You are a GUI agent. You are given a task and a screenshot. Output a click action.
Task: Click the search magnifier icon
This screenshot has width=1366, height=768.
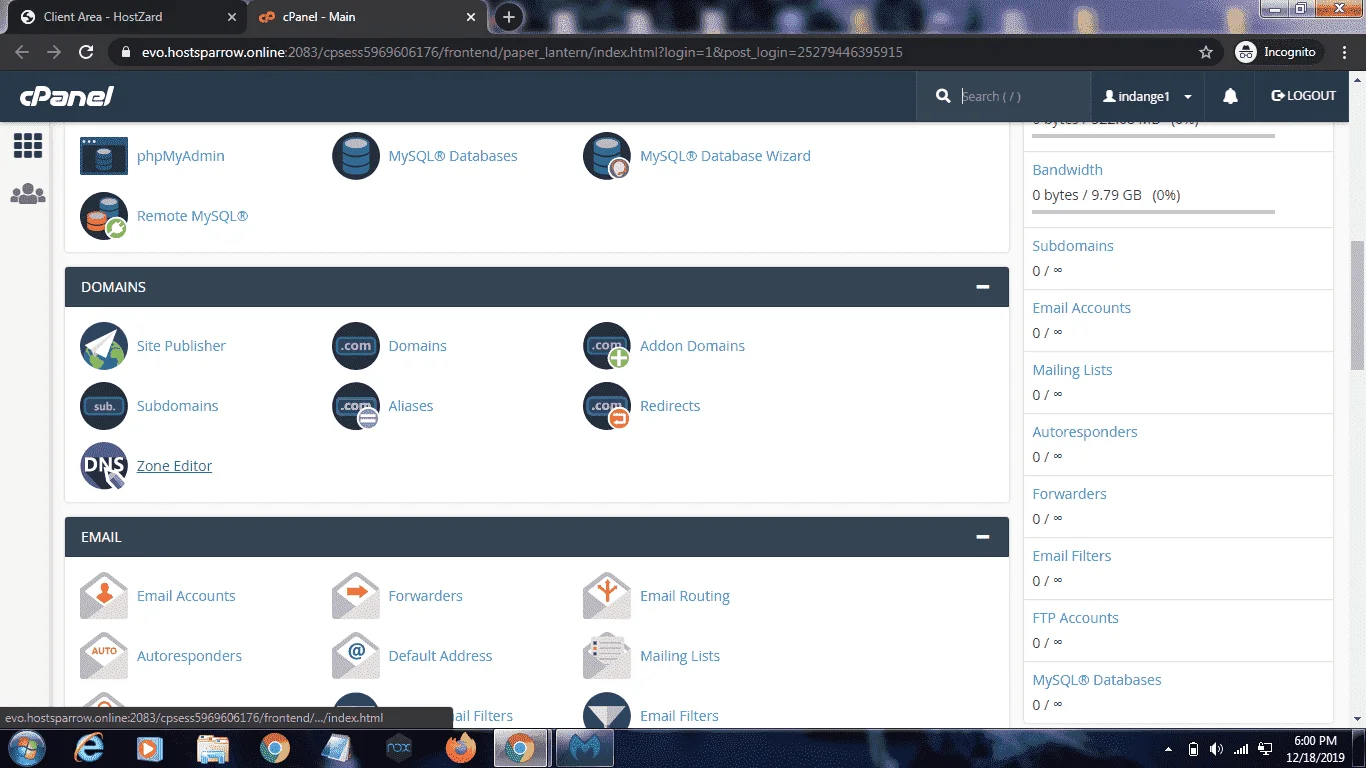coord(943,96)
